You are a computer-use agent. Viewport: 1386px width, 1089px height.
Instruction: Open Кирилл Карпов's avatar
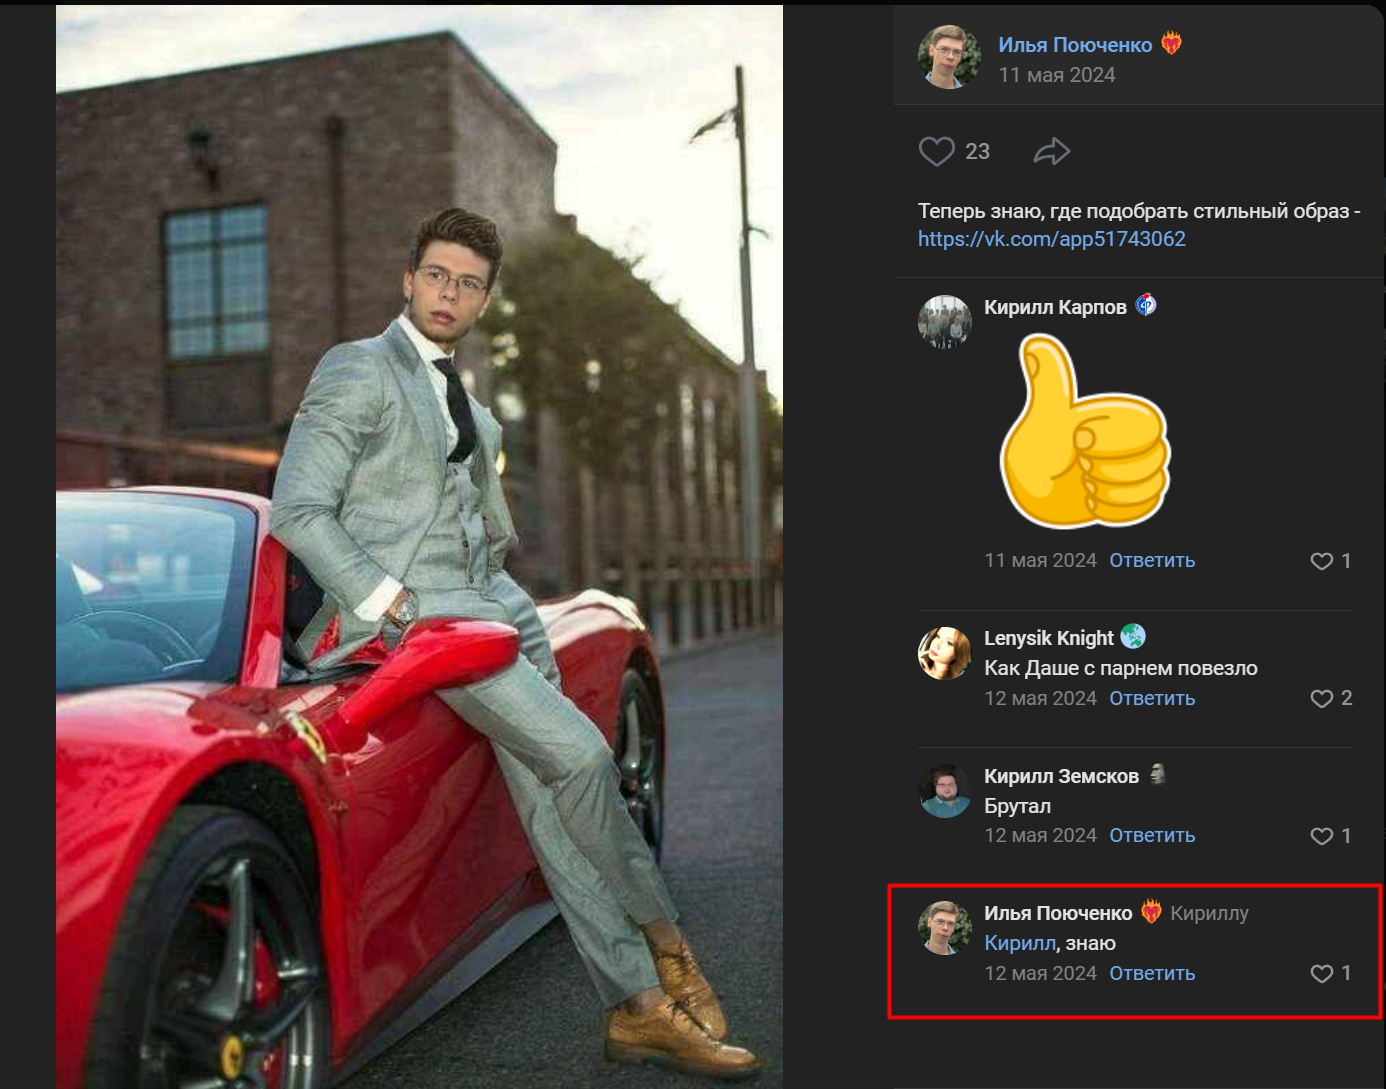(945, 322)
